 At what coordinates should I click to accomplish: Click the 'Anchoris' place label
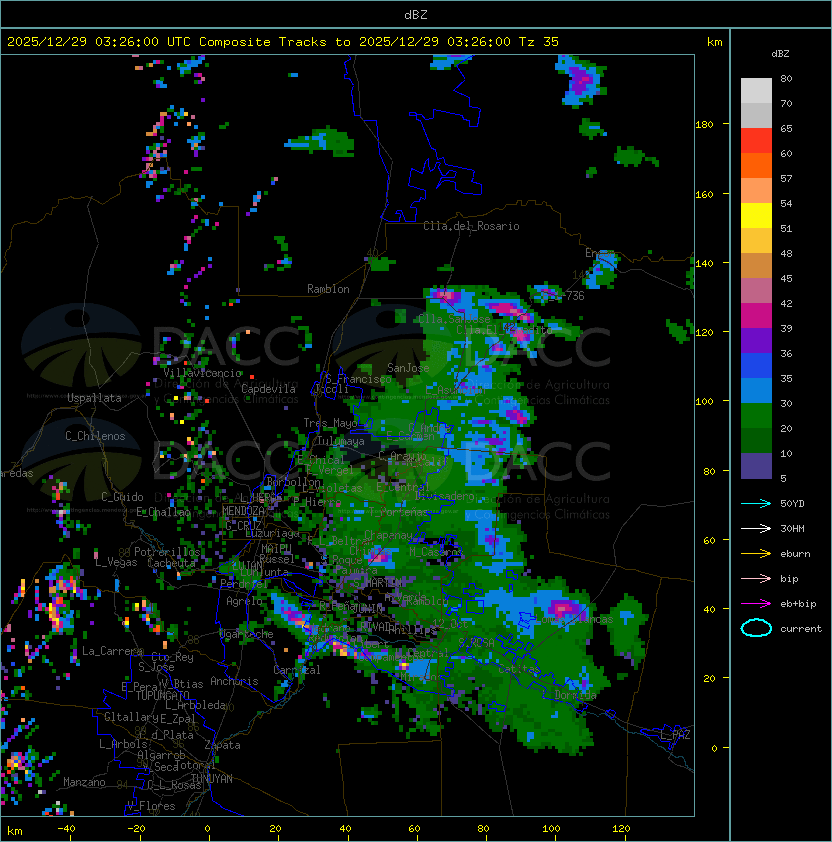click(234, 681)
